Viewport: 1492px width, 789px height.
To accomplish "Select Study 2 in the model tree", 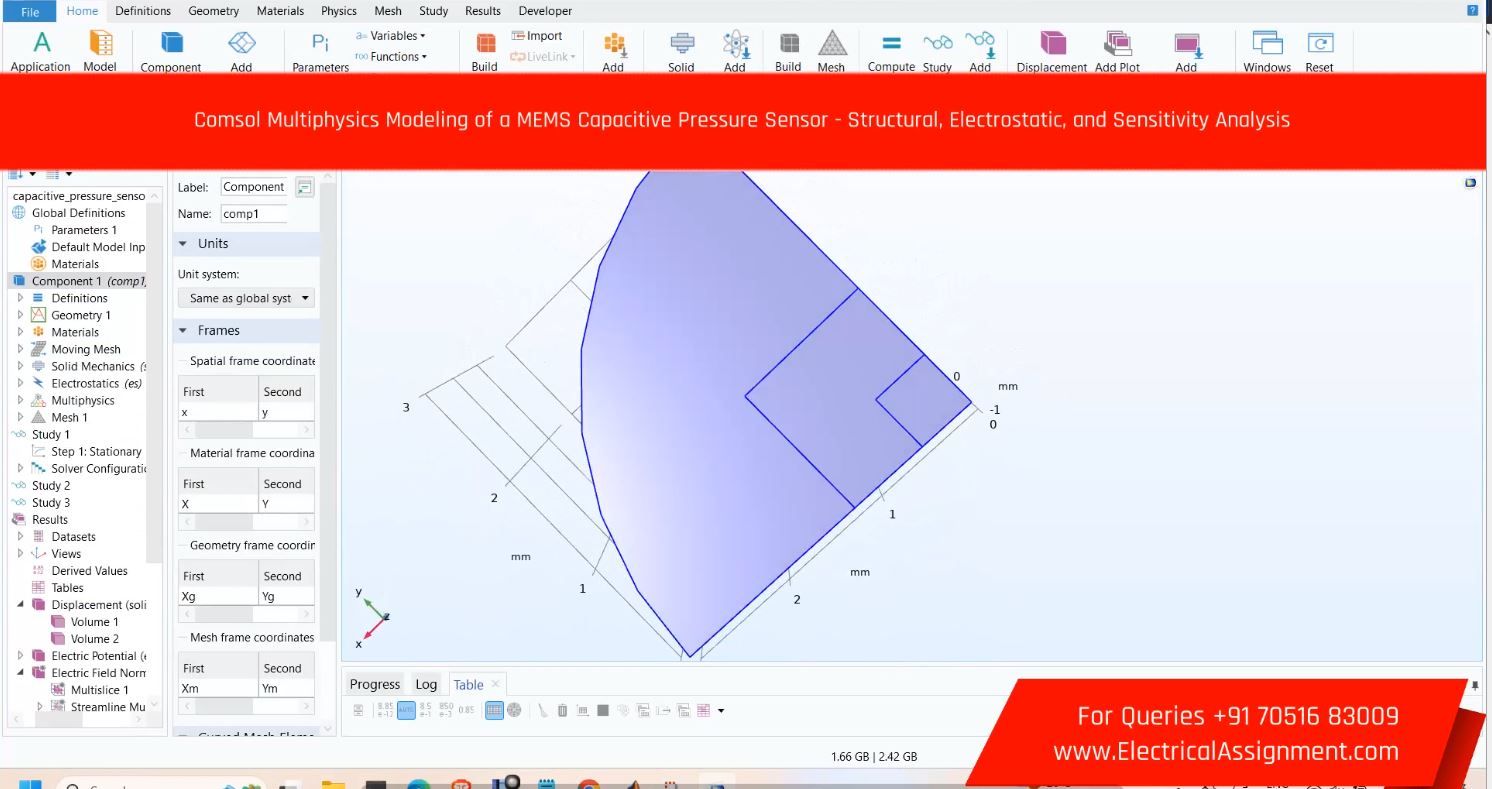I will tap(51, 486).
